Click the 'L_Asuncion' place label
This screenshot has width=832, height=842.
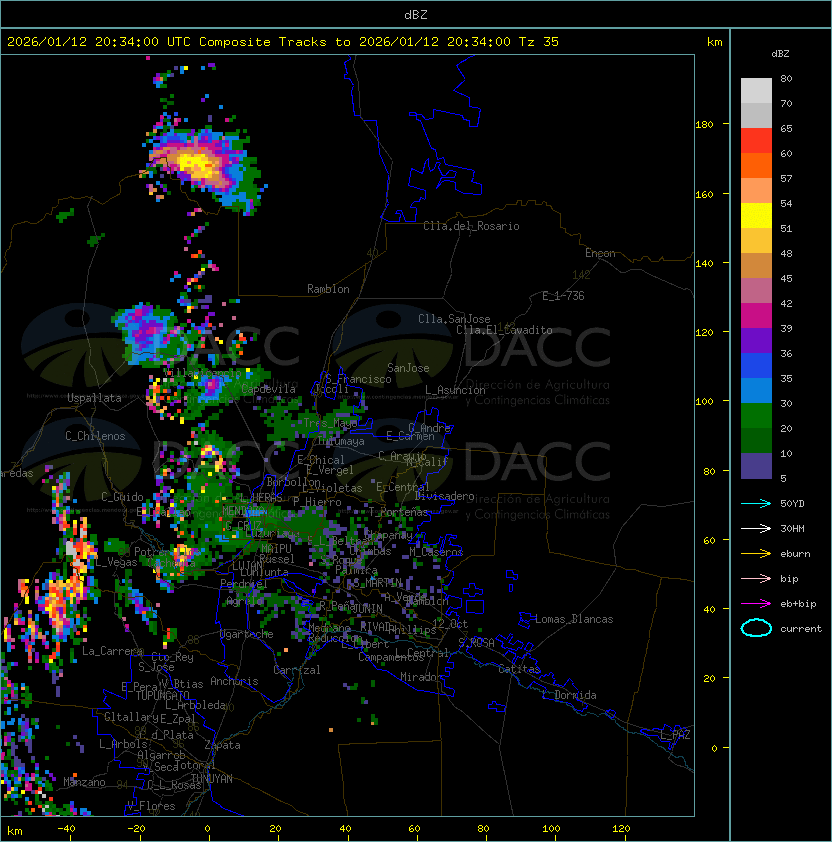pos(455,390)
